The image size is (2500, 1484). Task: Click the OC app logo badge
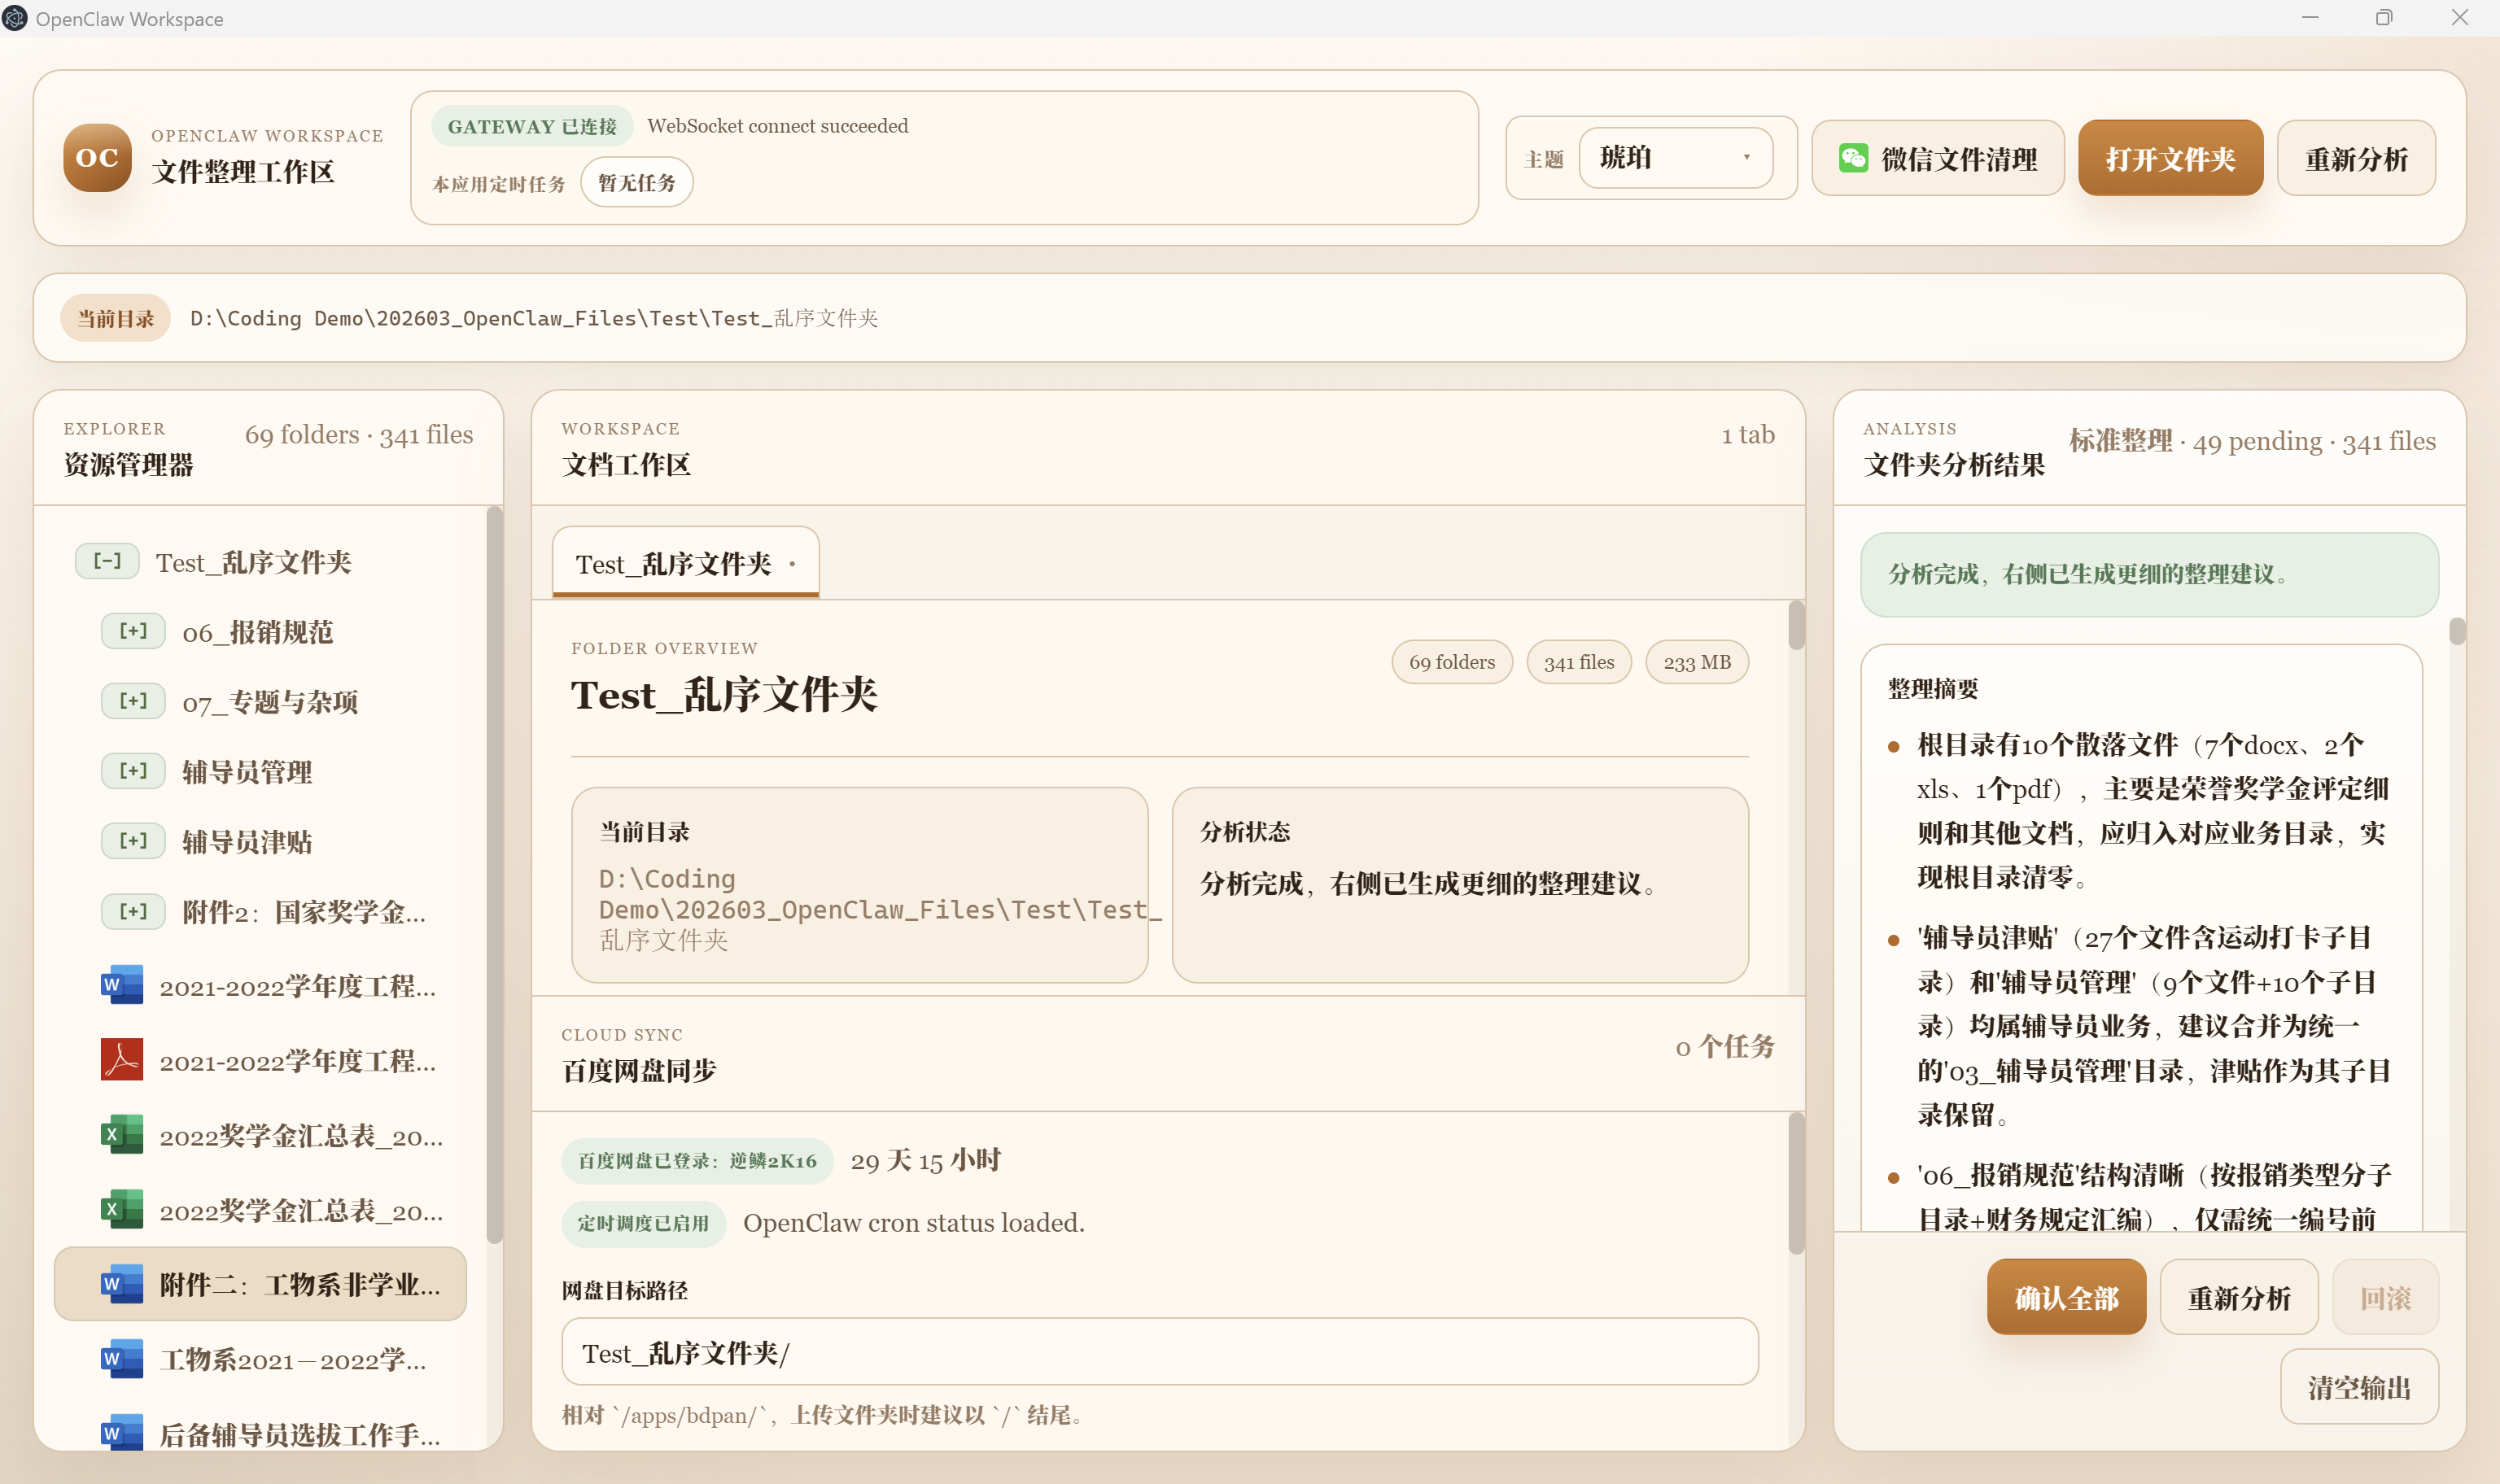[97, 158]
